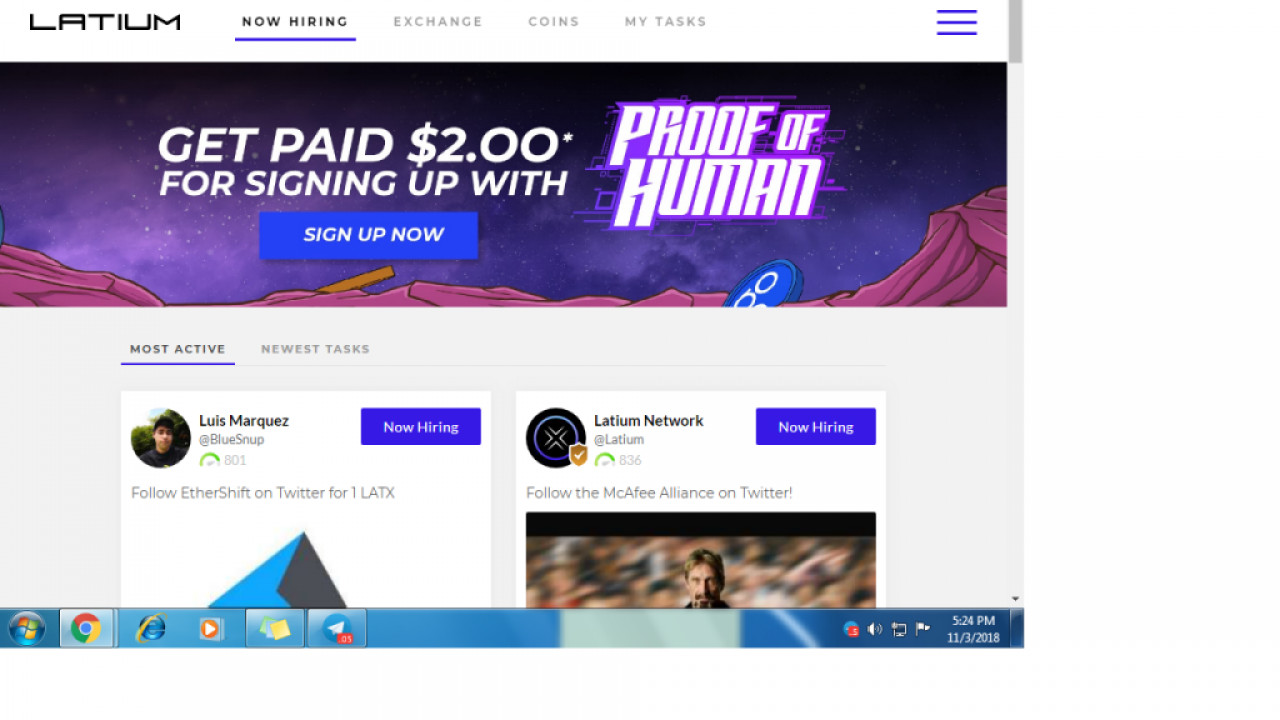Select the Most Active tab
This screenshot has width=1280, height=720.
pos(178,349)
